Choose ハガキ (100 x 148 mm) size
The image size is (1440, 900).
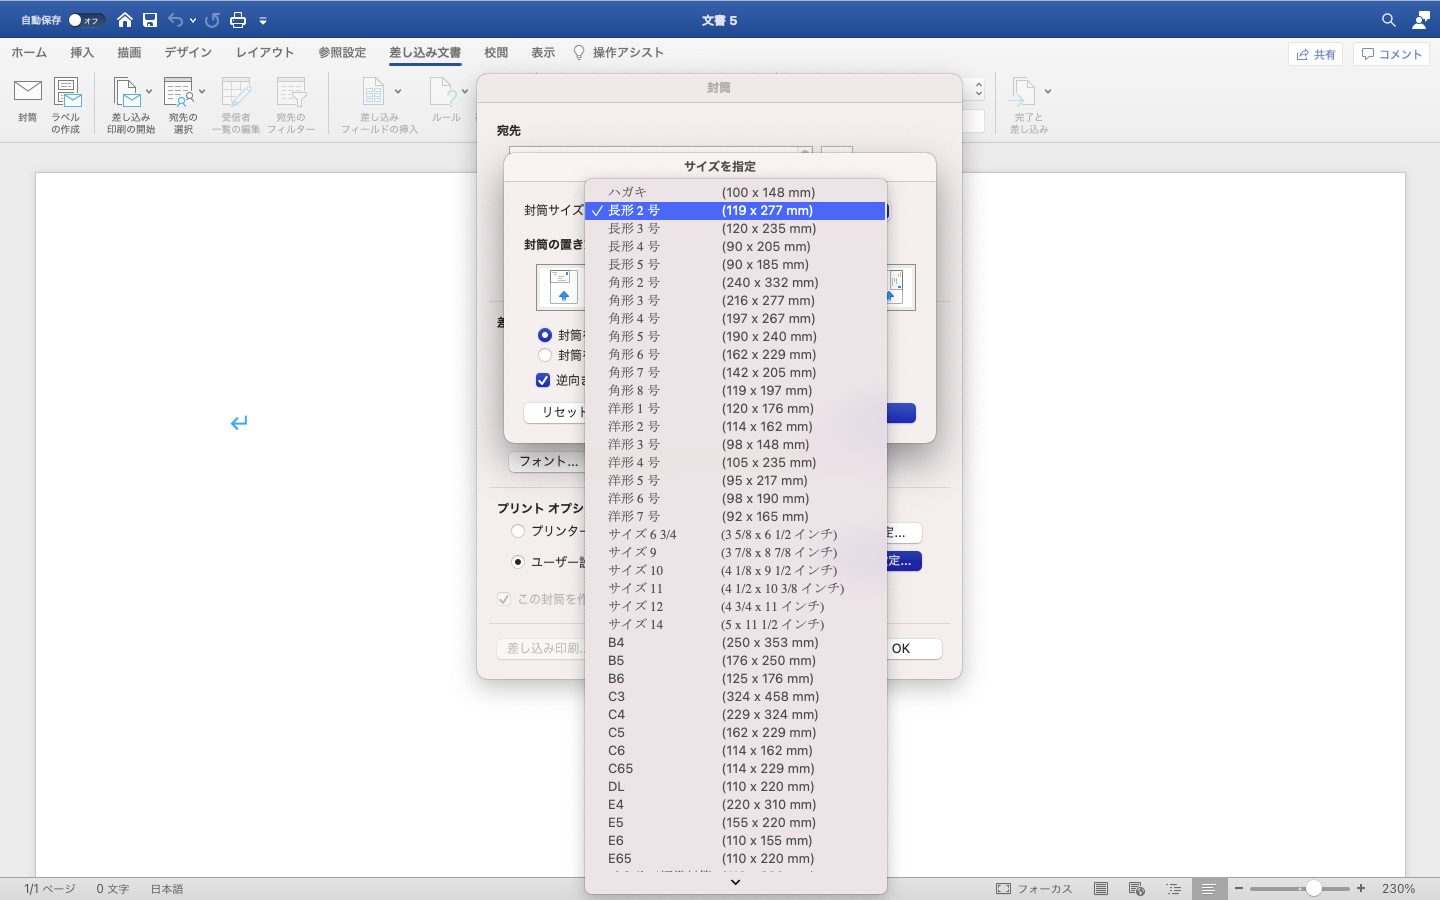pyautogui.click(x=736, y=192)
